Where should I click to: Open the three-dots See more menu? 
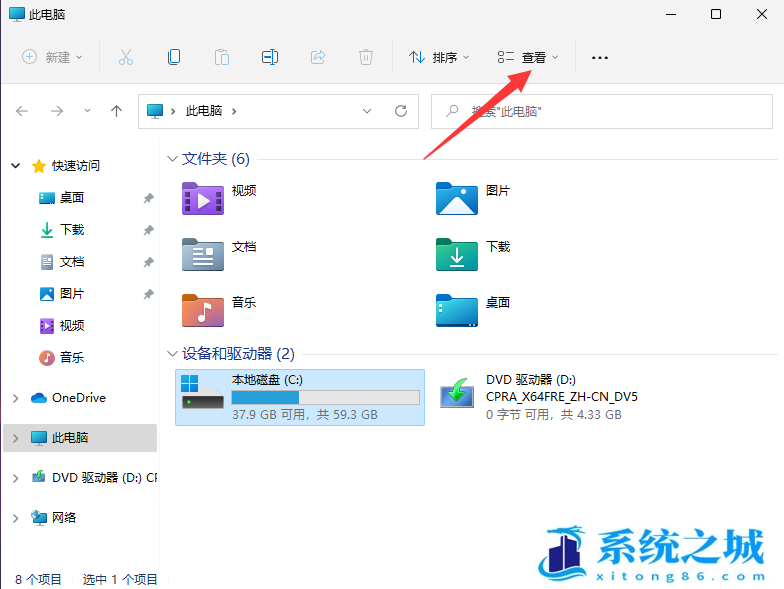click(x=600, y=58)
